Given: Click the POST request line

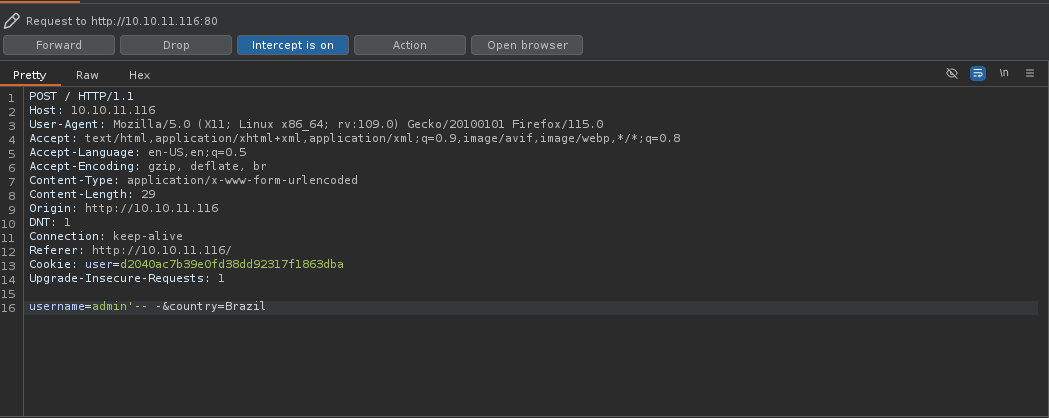Looking at the screenshot, I should click(x=81, y=96).
